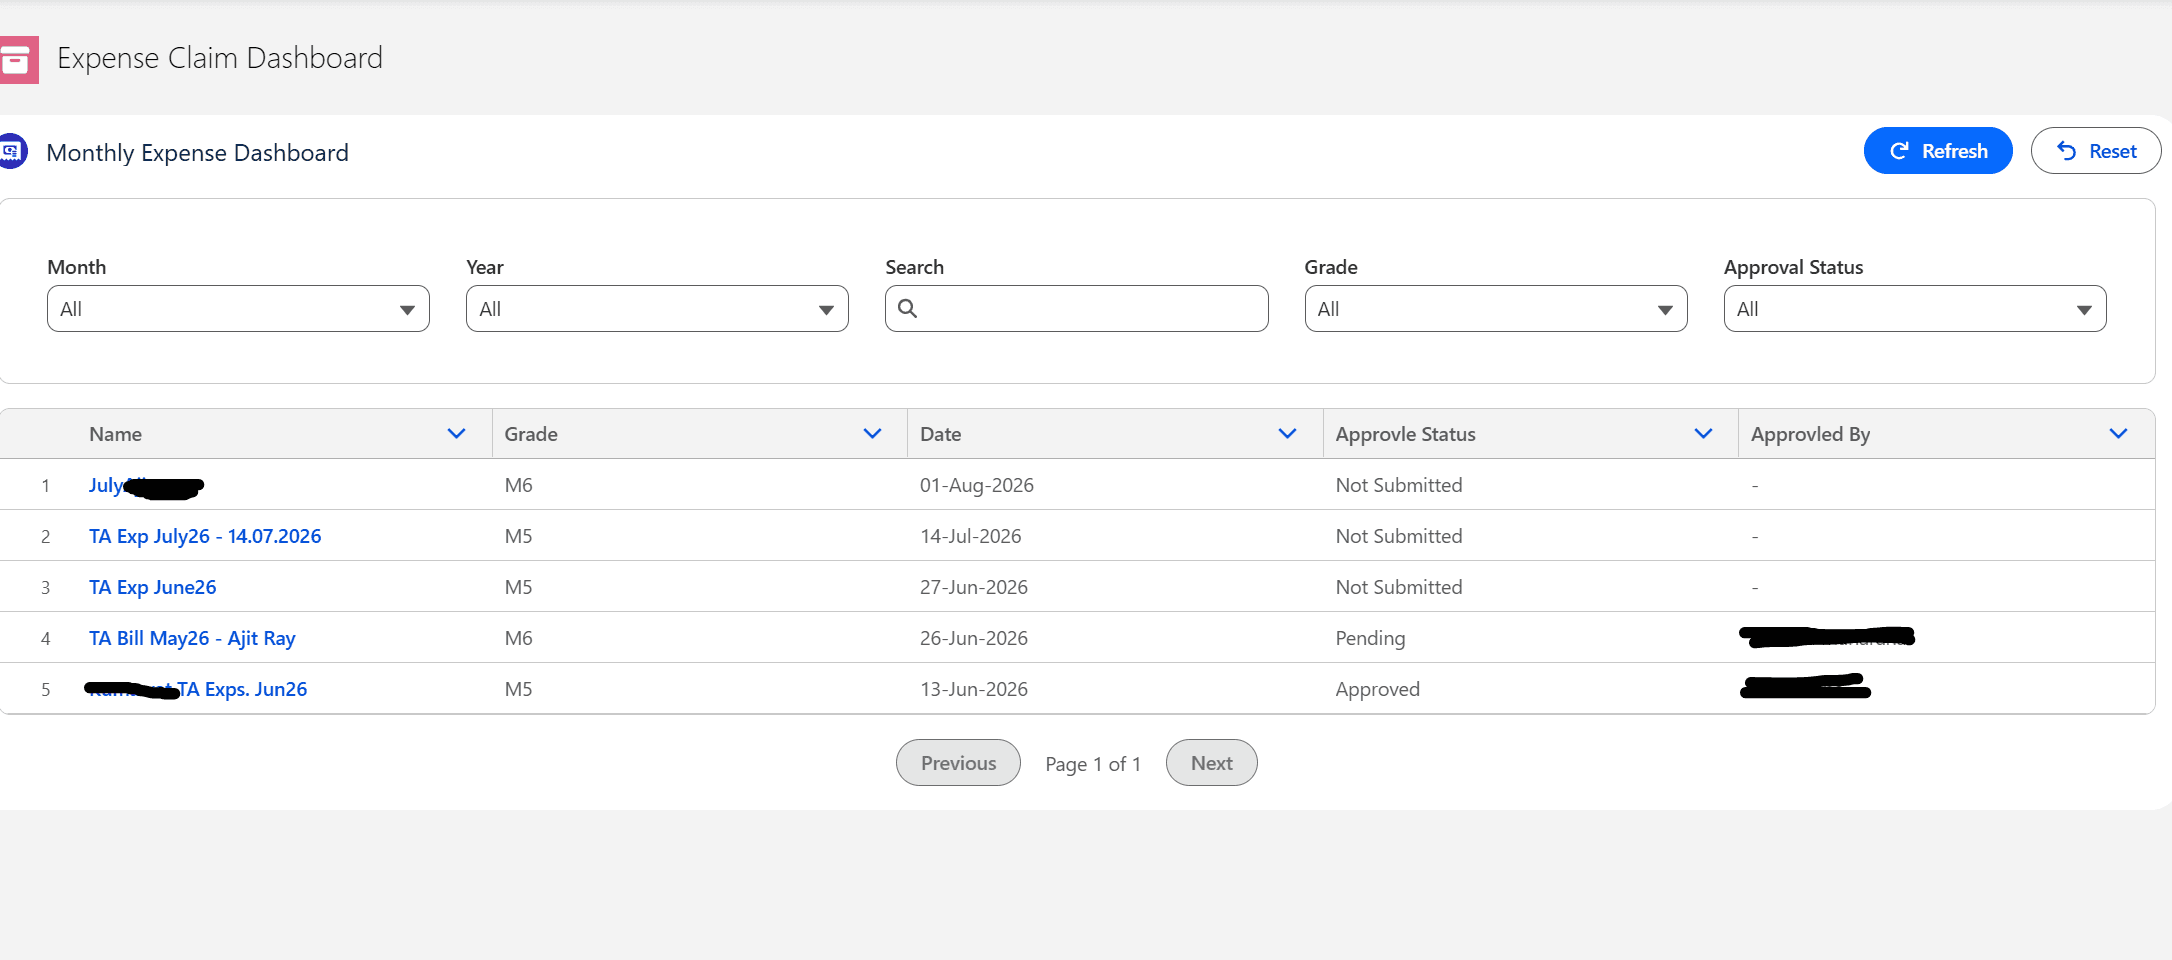The width and height of the screenshot is (2172, 960).
Task: Open the Grade column header menu chevron
Action: (872, 434)
